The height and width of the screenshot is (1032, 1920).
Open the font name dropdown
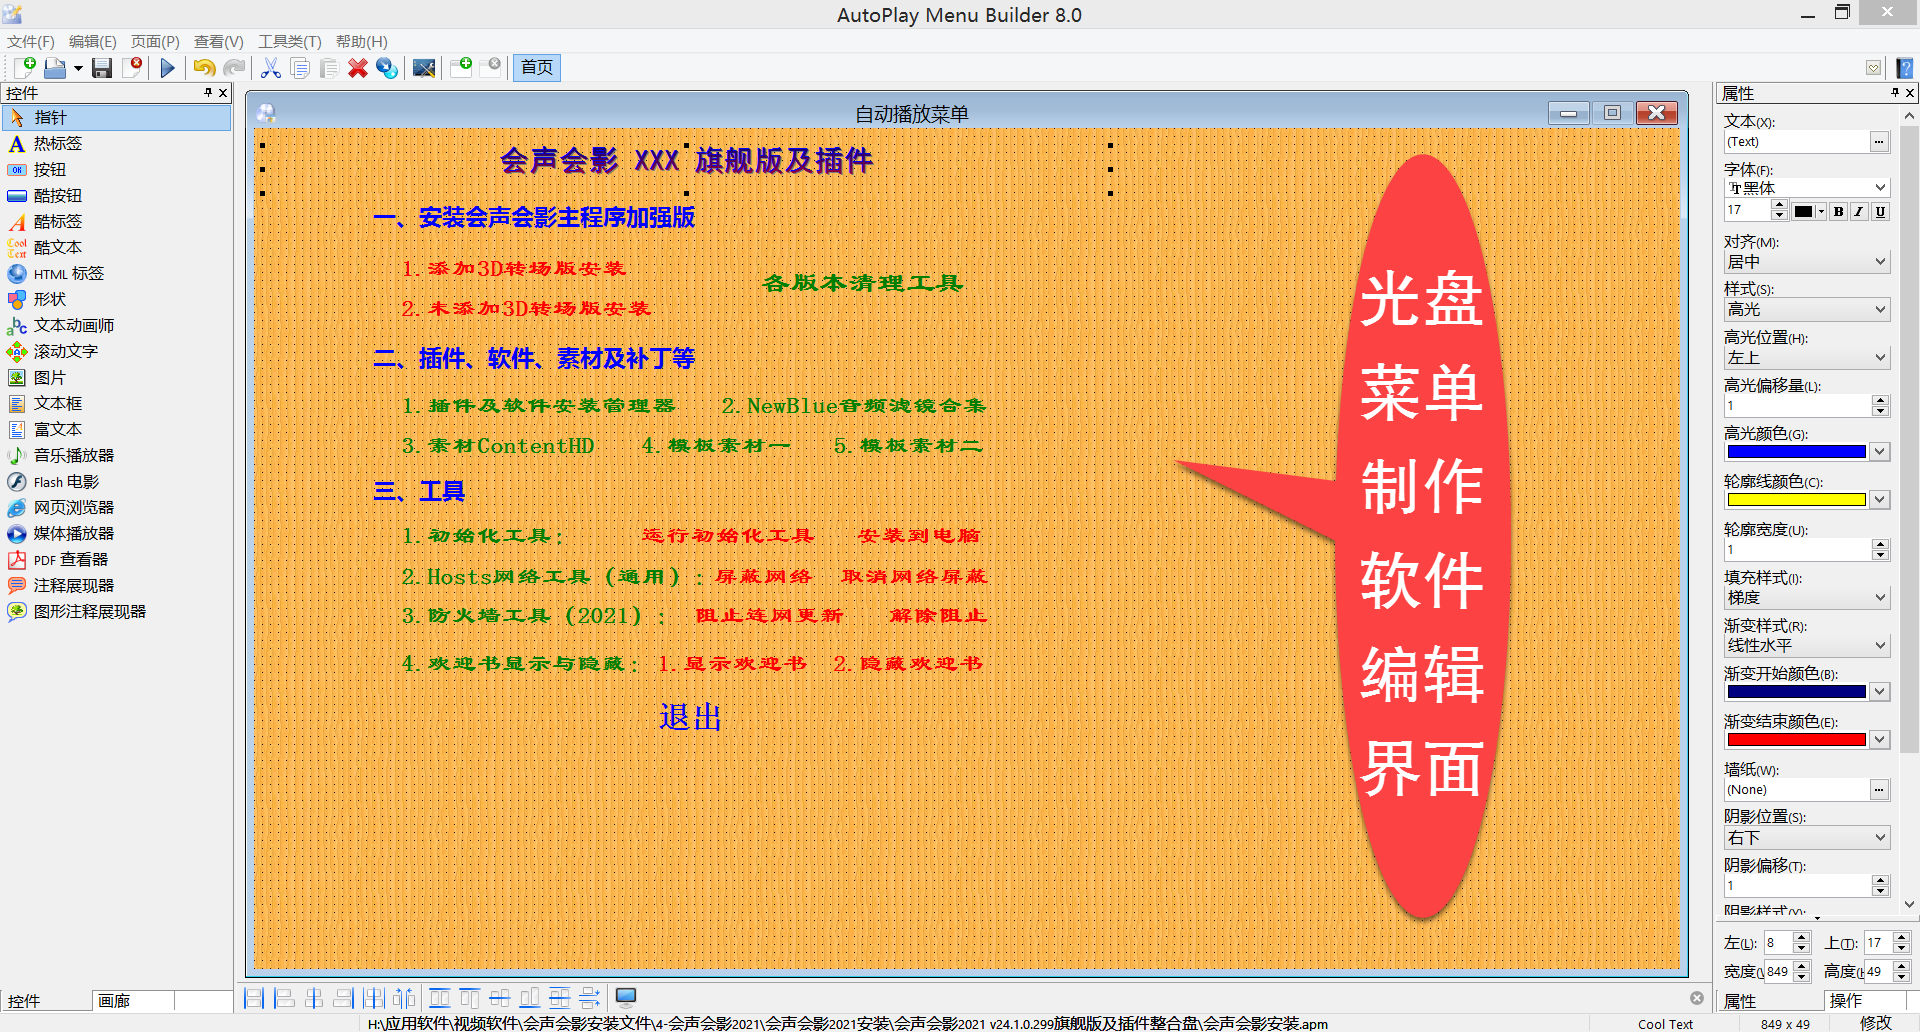[1880, 188]
